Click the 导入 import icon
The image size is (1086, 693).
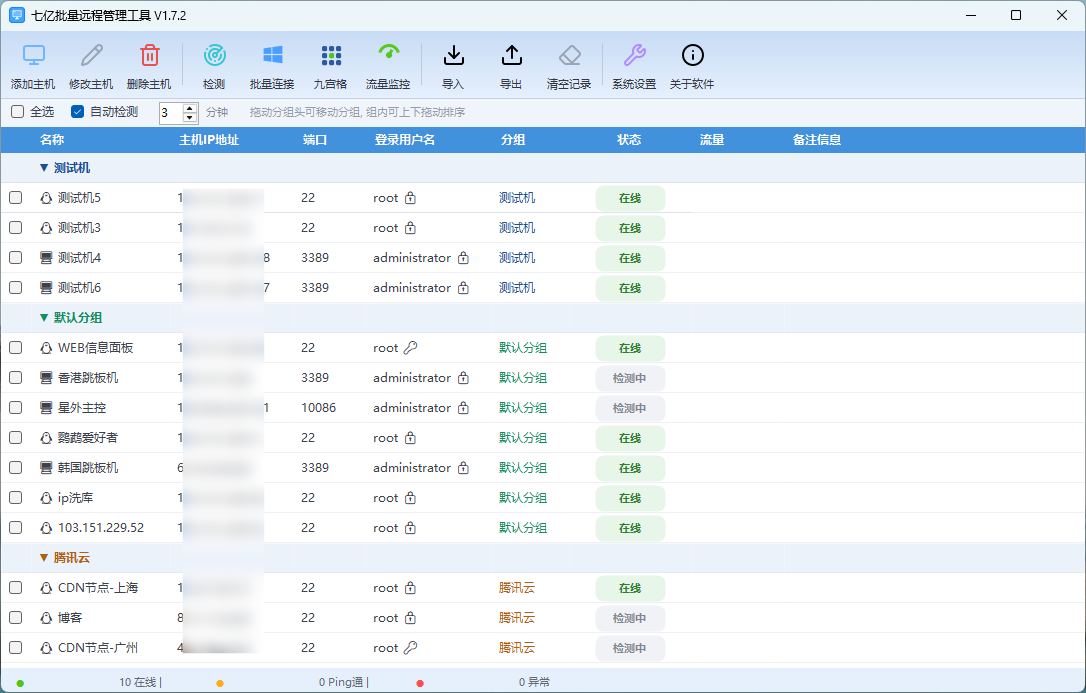point(453,55)
